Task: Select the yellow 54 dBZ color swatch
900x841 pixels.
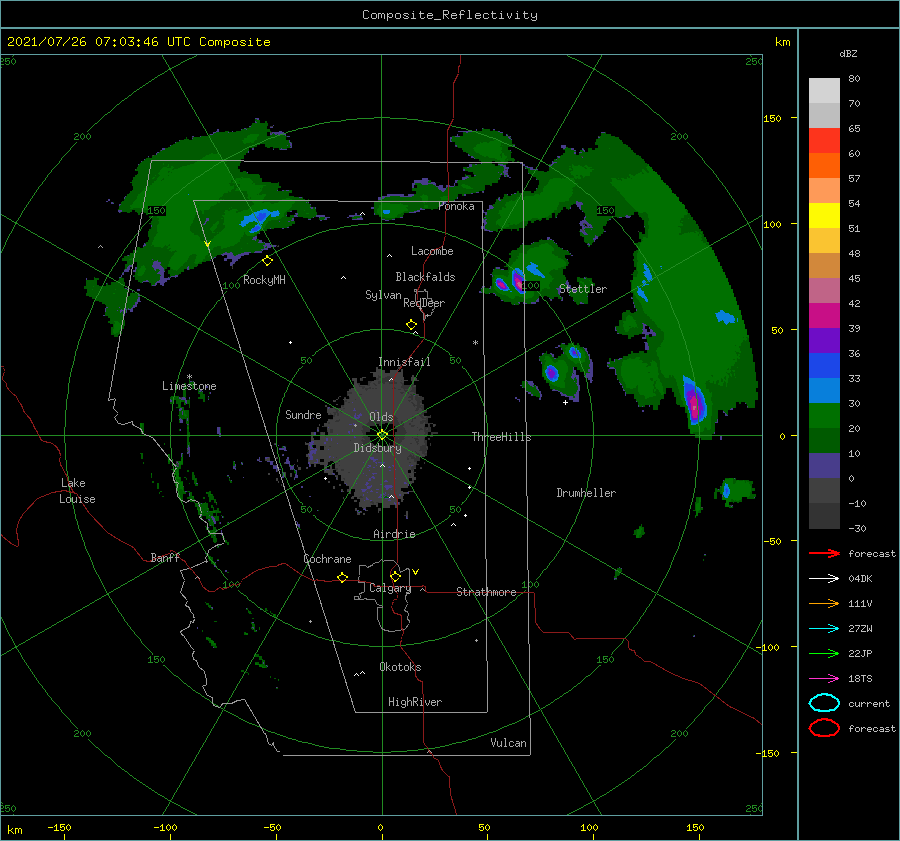Action: 824,216
